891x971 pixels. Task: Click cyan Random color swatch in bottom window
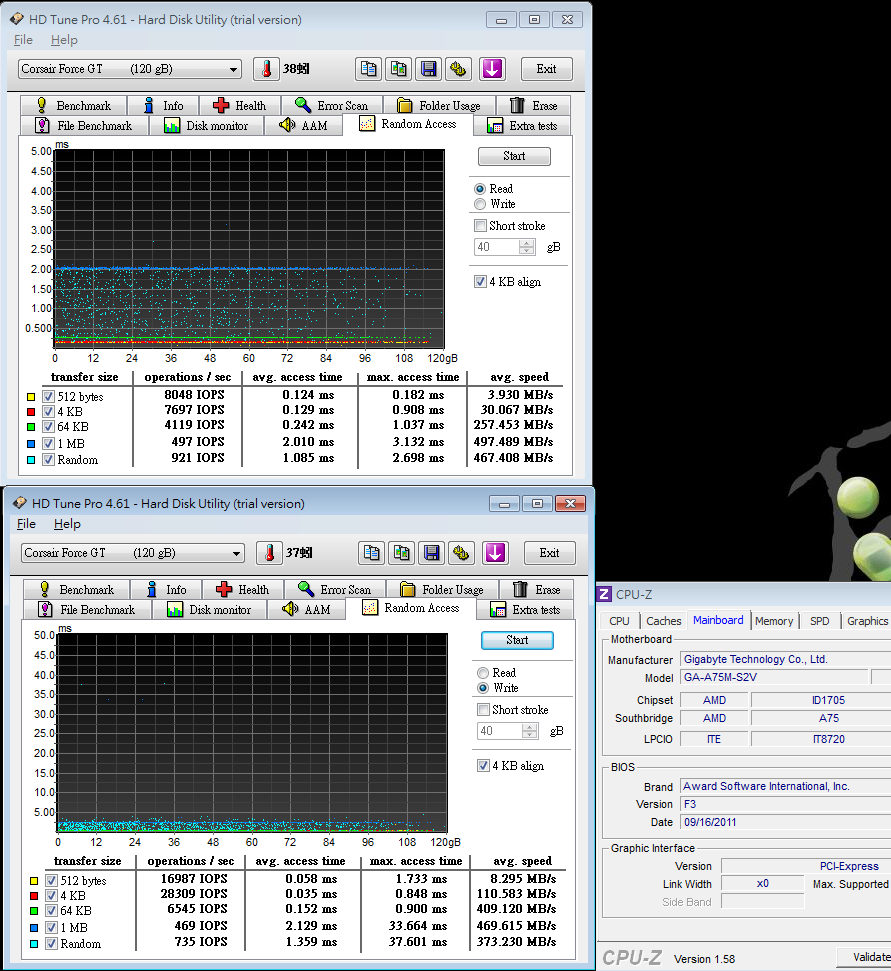coord(34,944)
